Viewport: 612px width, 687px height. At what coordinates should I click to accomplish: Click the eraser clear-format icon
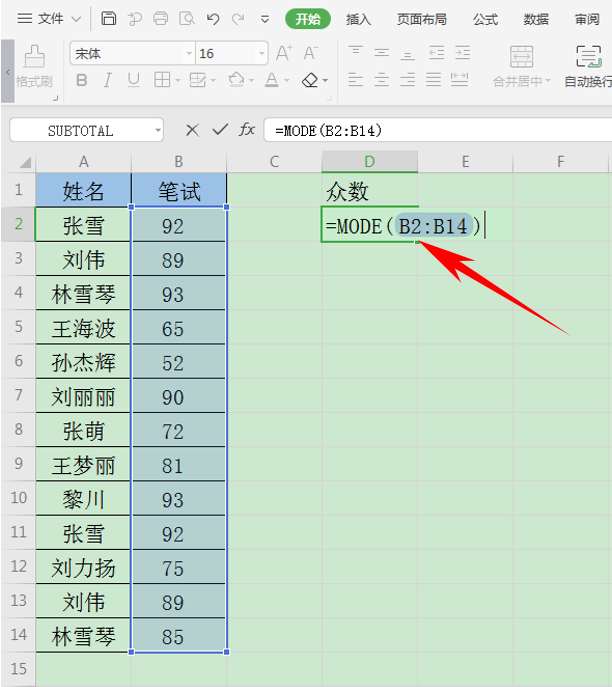tap(310, 80)
